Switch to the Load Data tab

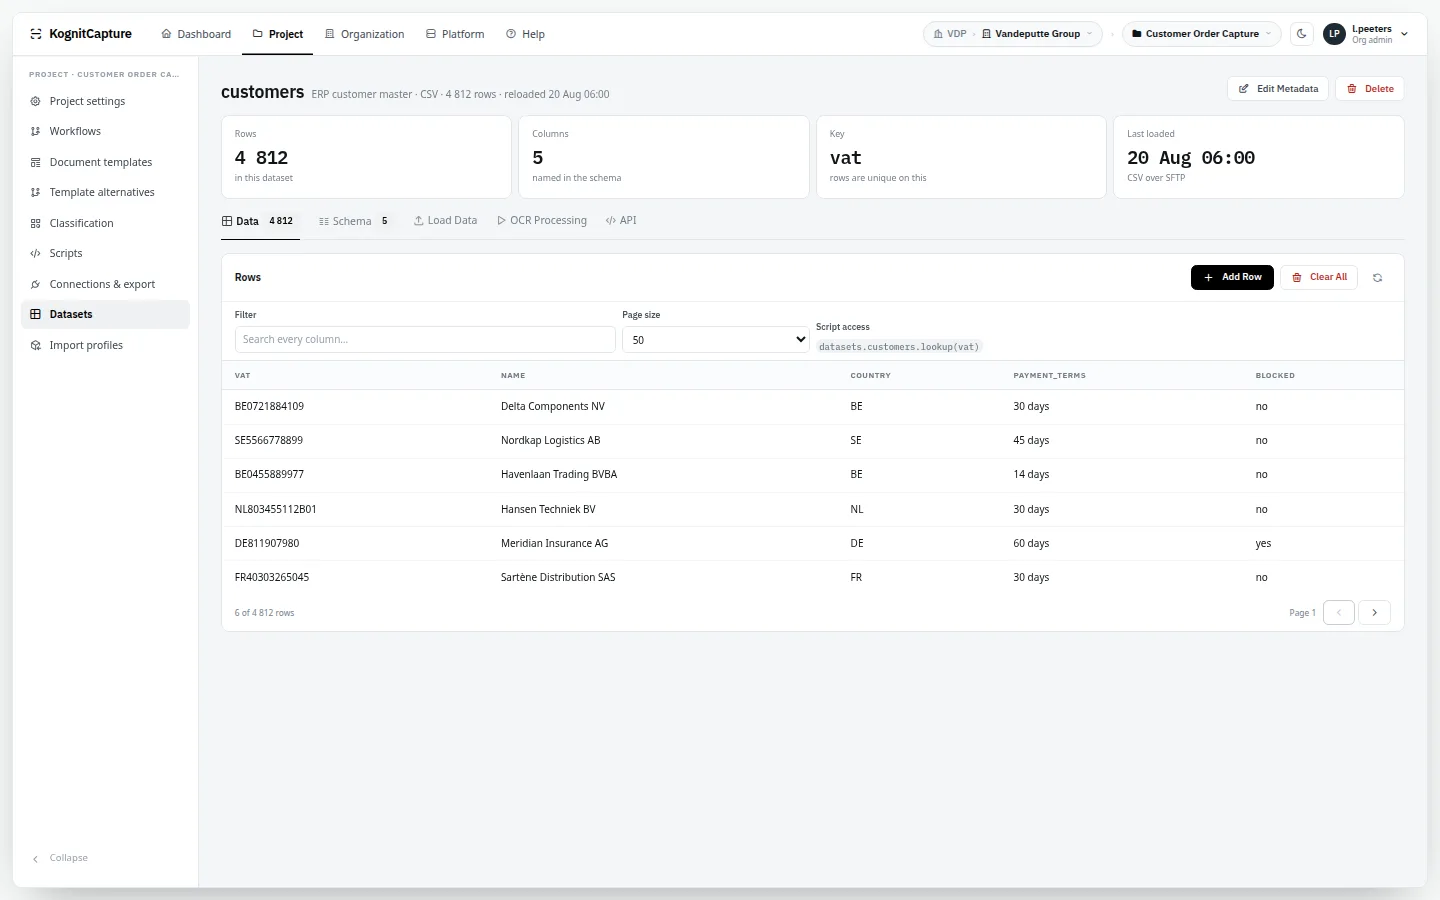445,221
